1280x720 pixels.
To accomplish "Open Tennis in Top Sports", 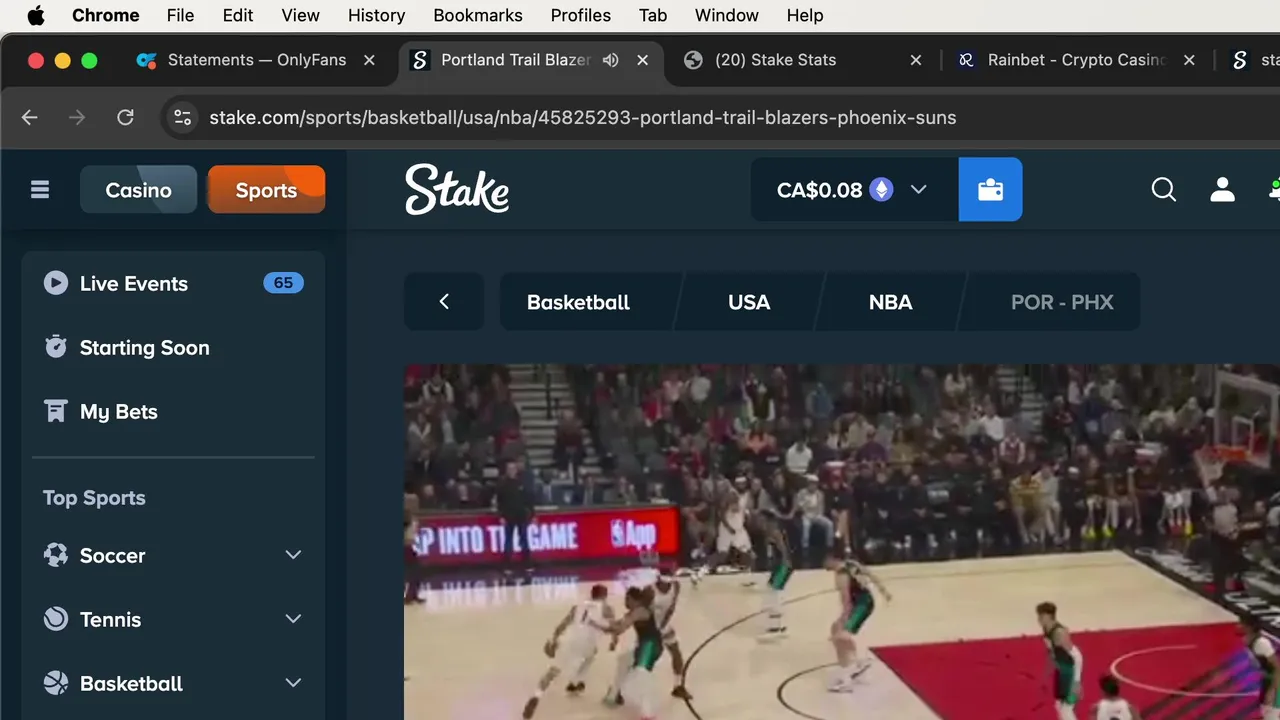I will click(x=173, y=620).
